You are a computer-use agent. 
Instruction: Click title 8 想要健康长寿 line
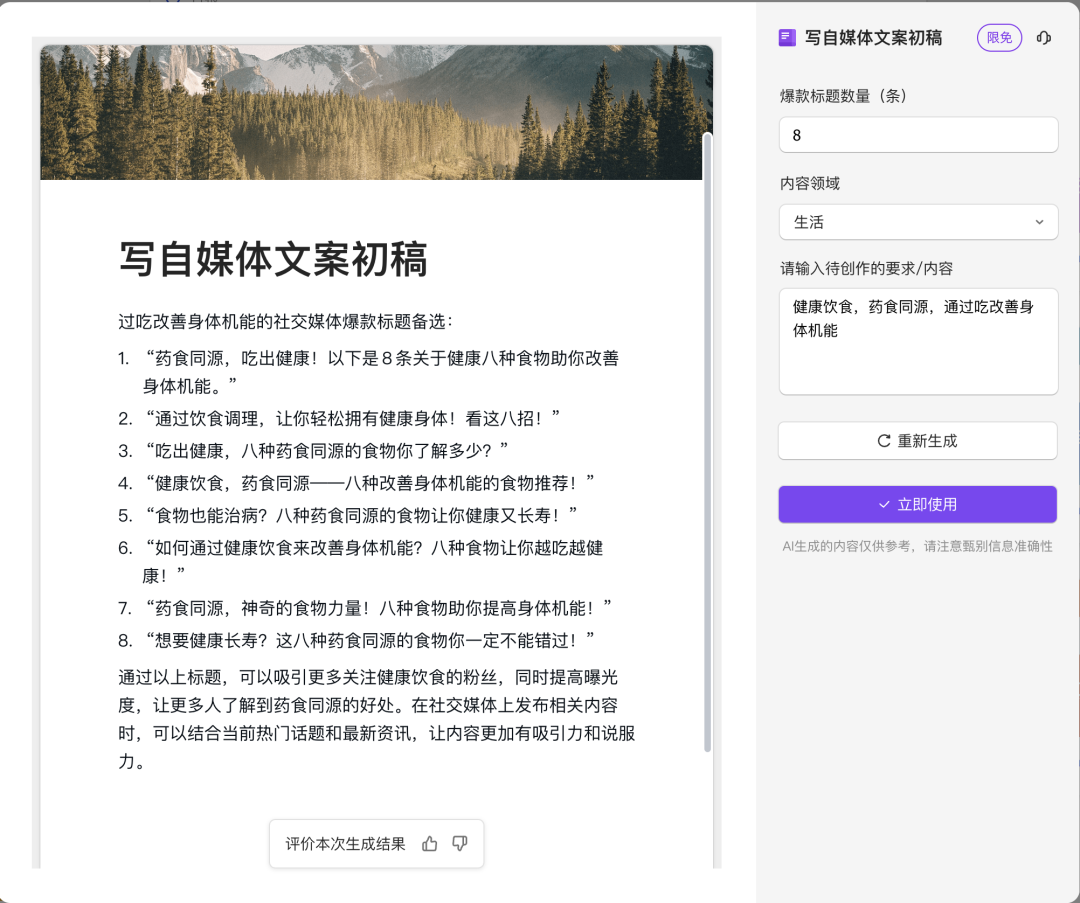(x=356, y=641)
